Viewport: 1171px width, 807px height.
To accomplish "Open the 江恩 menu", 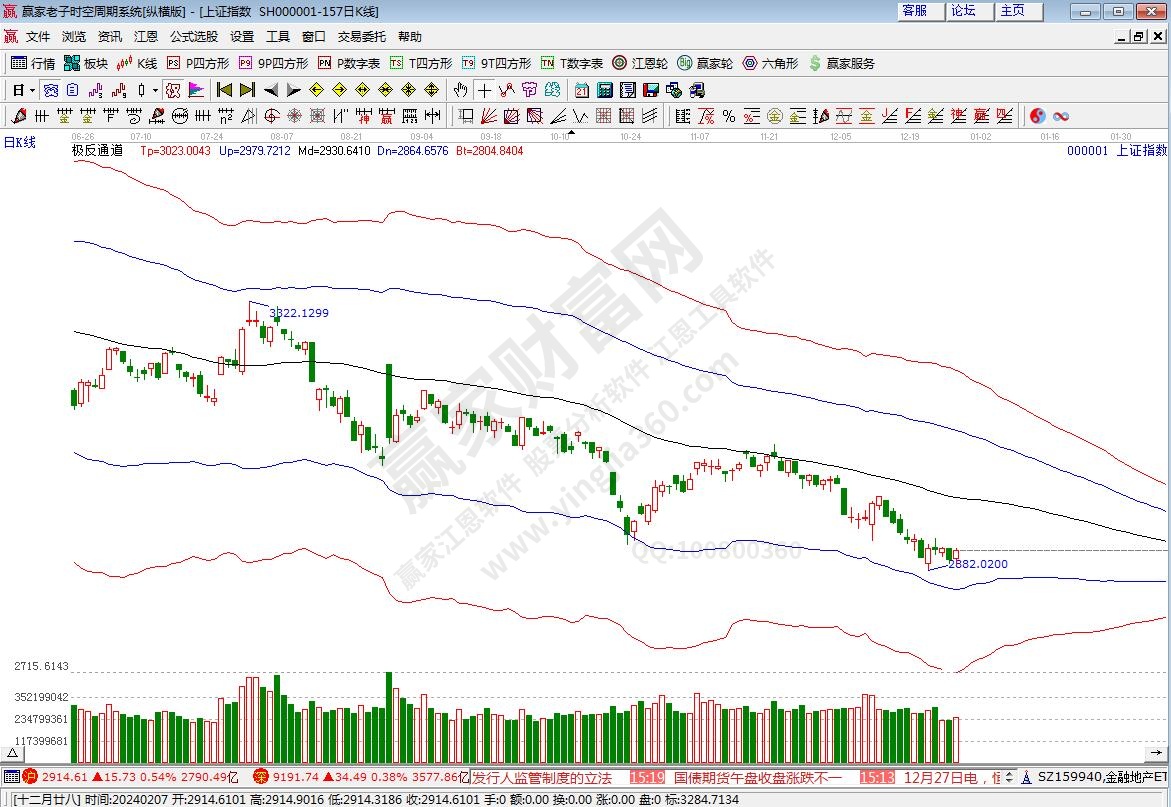I will 146,36.
